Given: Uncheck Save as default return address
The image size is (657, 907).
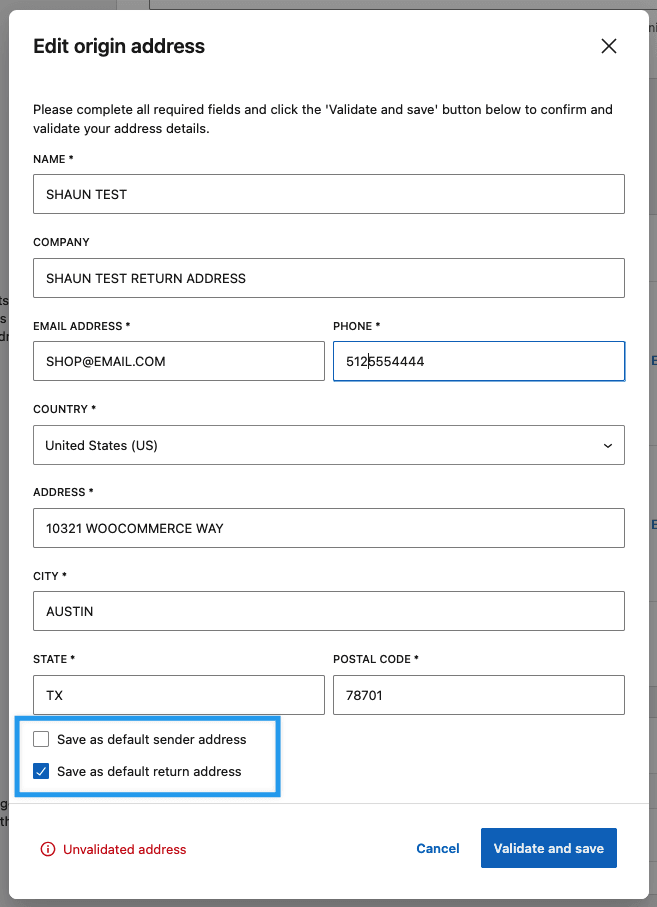Looking at the screenshot, I should point(41,771).
